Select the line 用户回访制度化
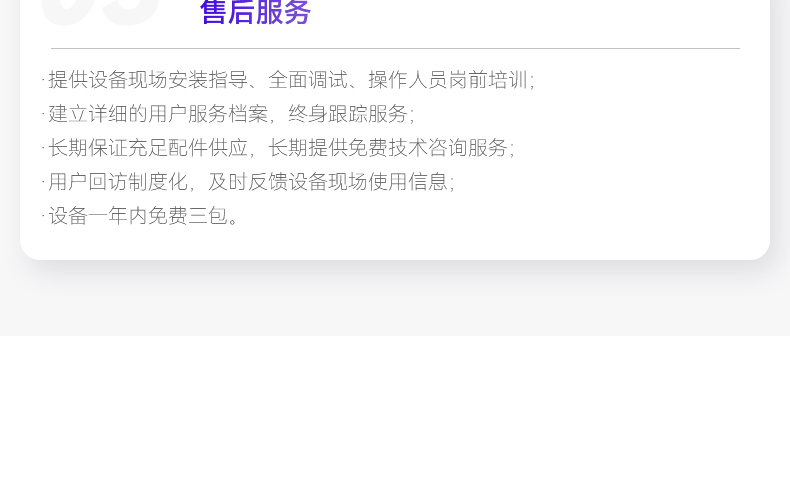Screen dimensions: 790x500 click(x=248, y=181)
